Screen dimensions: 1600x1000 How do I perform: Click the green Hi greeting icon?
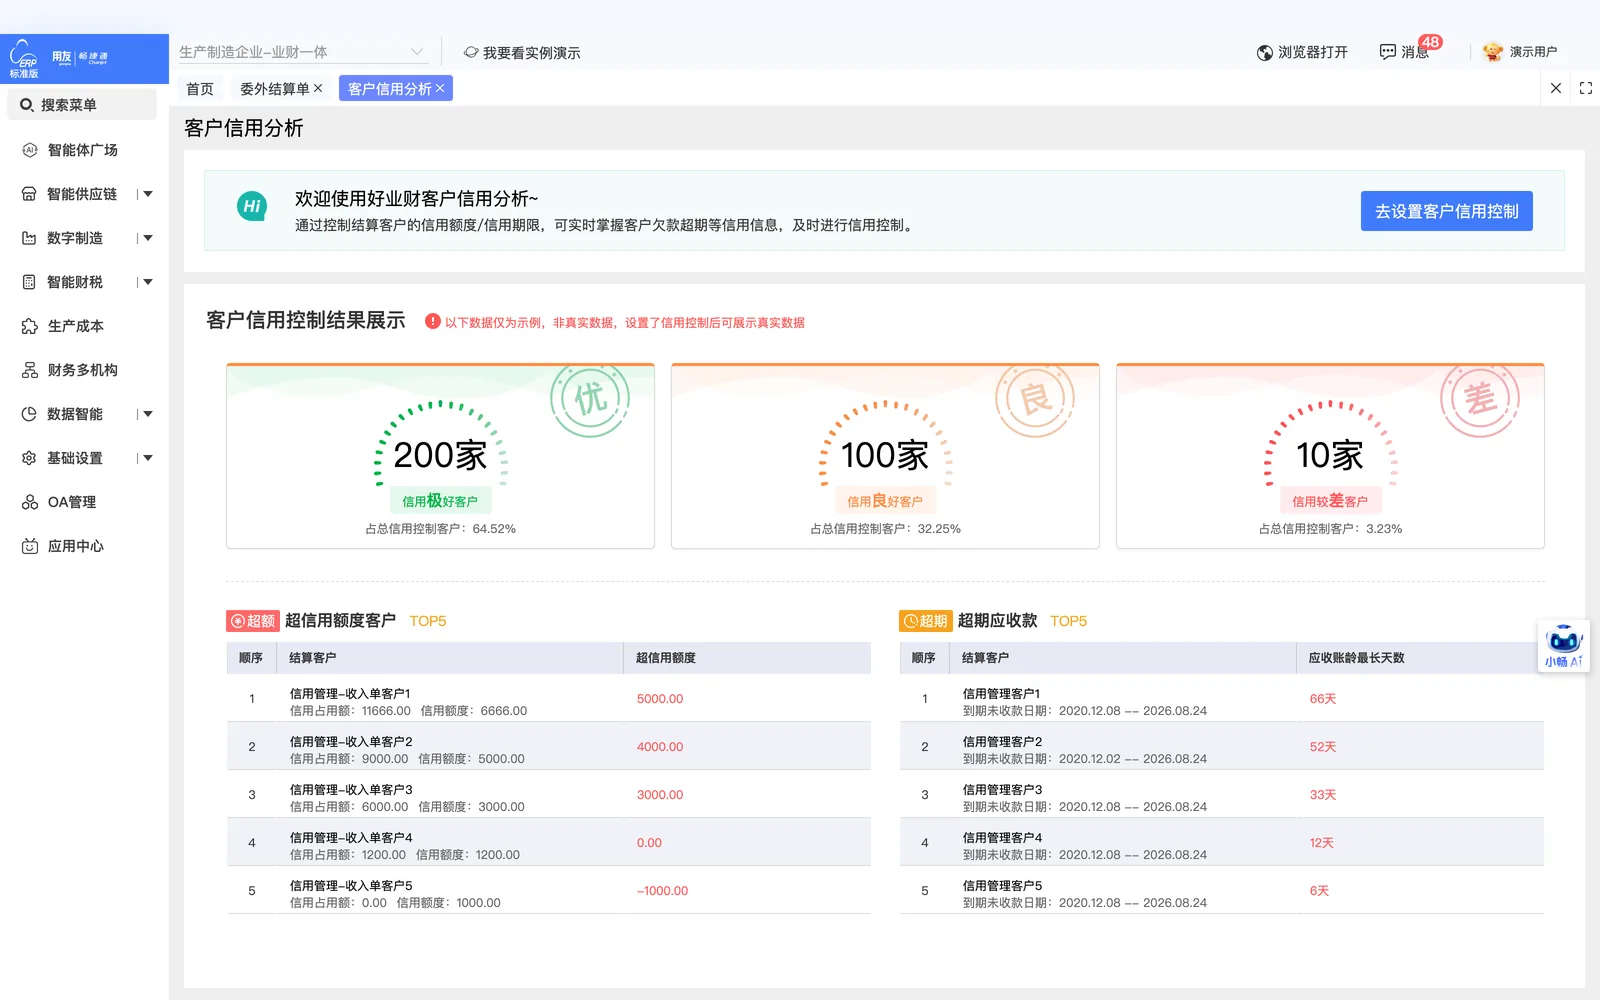tap(252, 207)
